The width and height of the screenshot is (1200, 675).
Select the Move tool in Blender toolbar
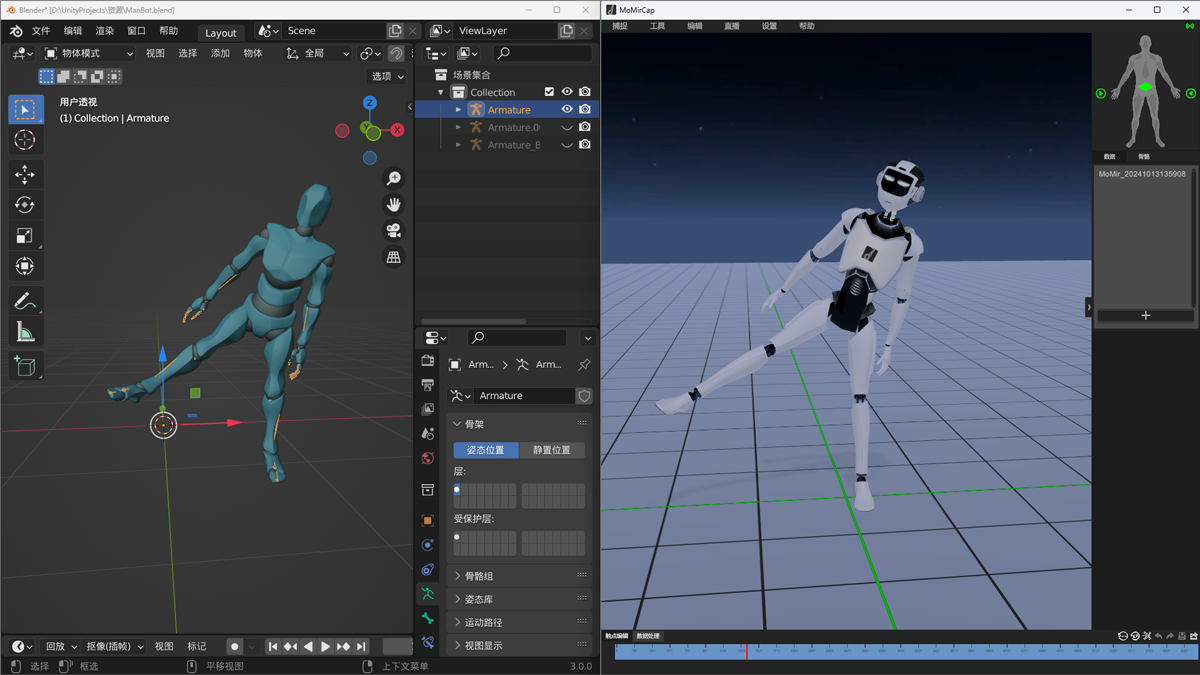[26, 173]
